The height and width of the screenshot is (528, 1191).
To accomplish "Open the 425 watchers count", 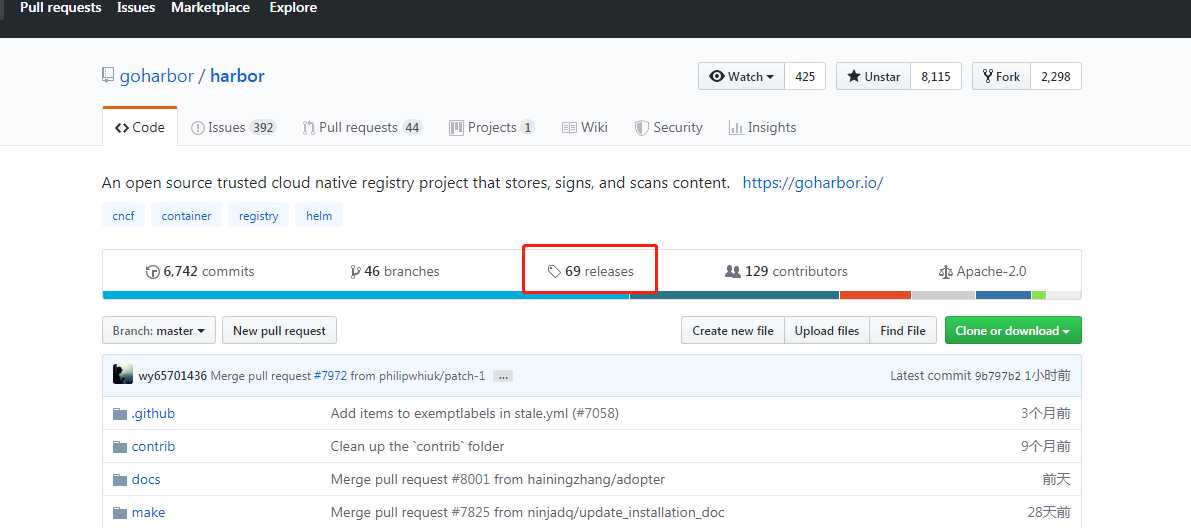I will (x=805, y=76).
